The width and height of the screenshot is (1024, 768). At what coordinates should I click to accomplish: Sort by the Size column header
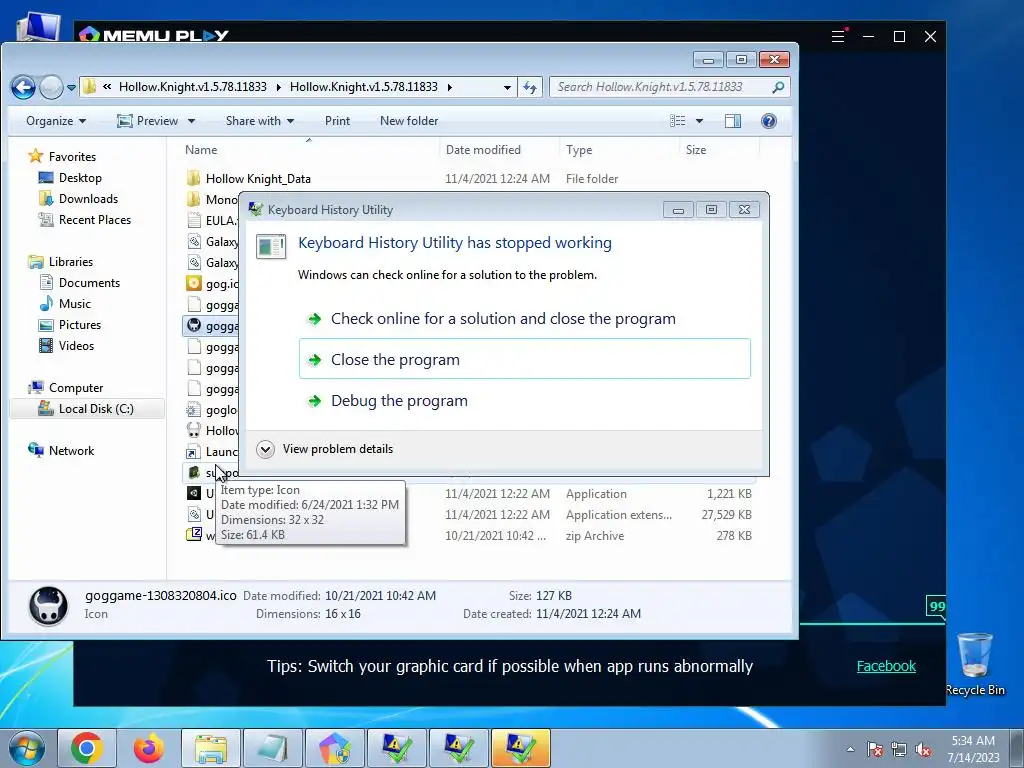pyautogui.click(x=696, y=150)
